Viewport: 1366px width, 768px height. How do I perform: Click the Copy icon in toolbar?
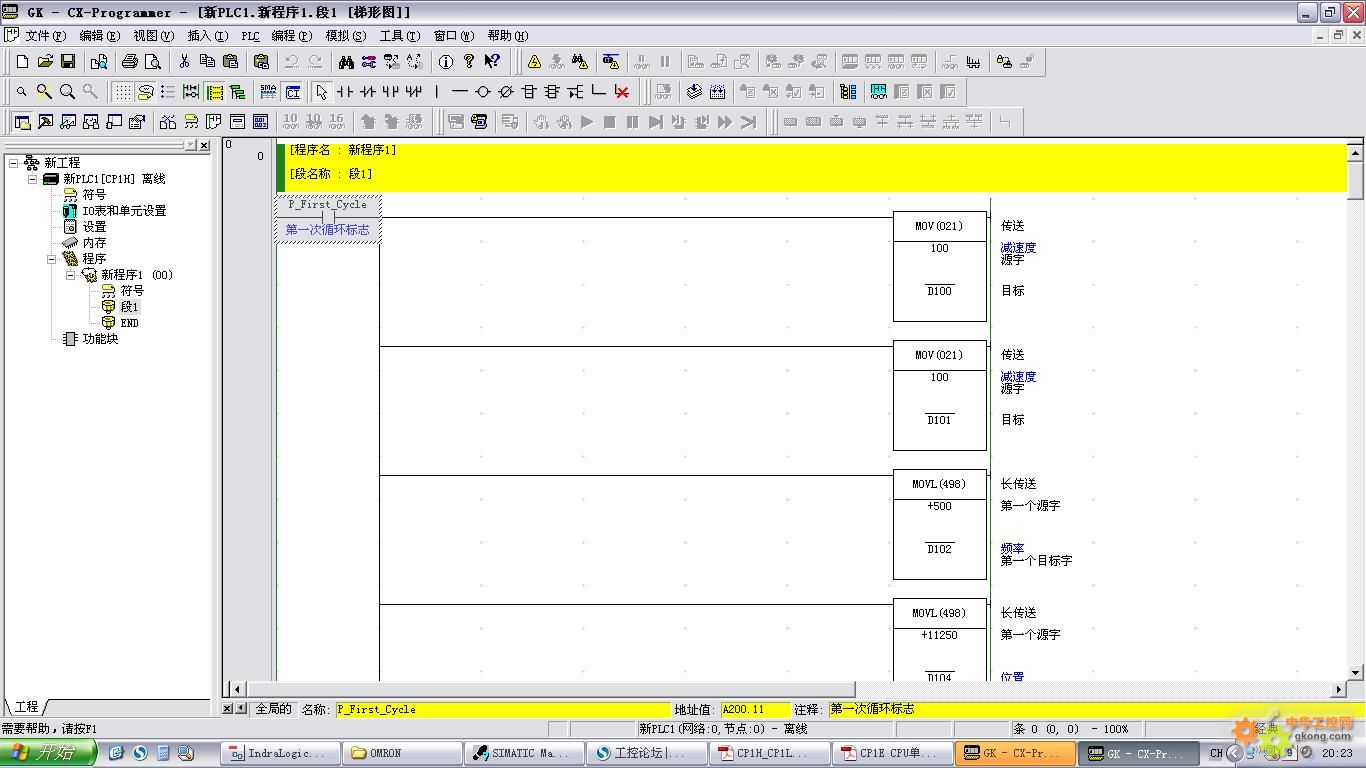point(207,62)
